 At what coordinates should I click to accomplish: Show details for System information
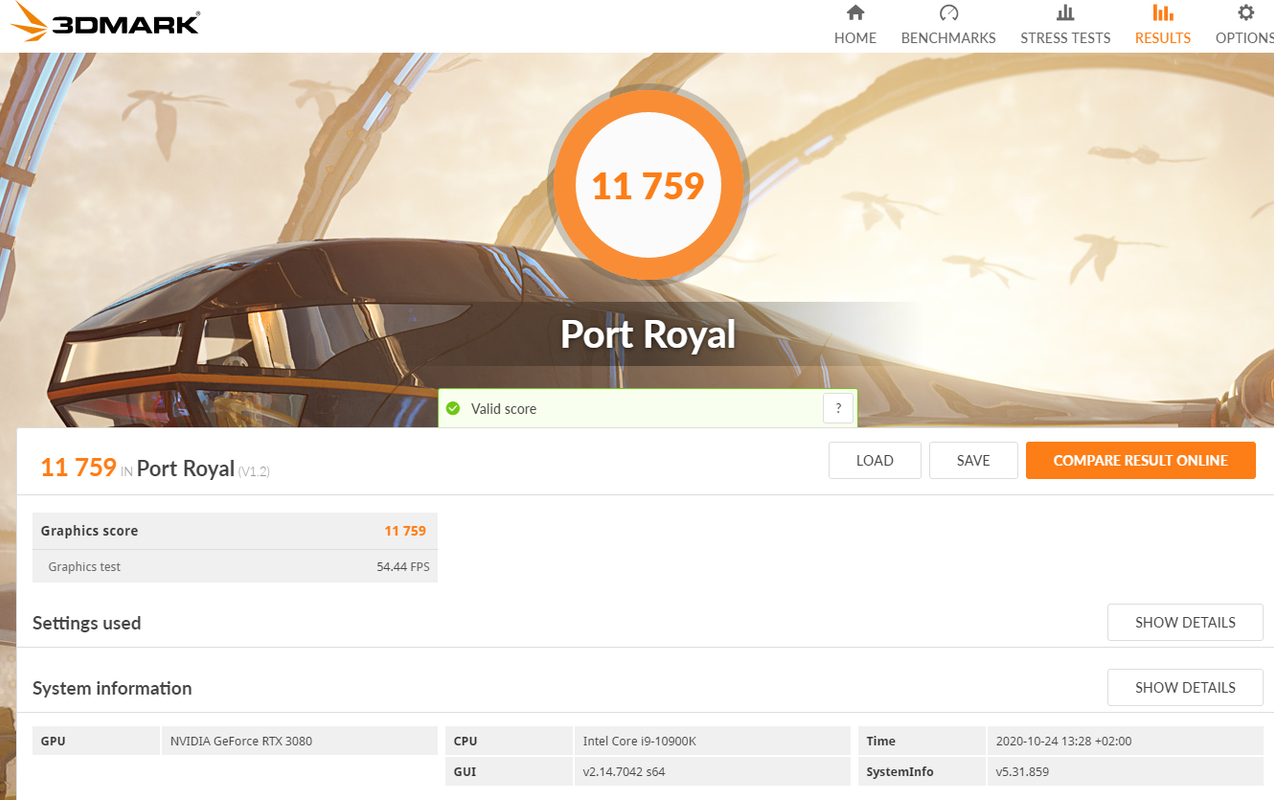[x=1185, y=687]
